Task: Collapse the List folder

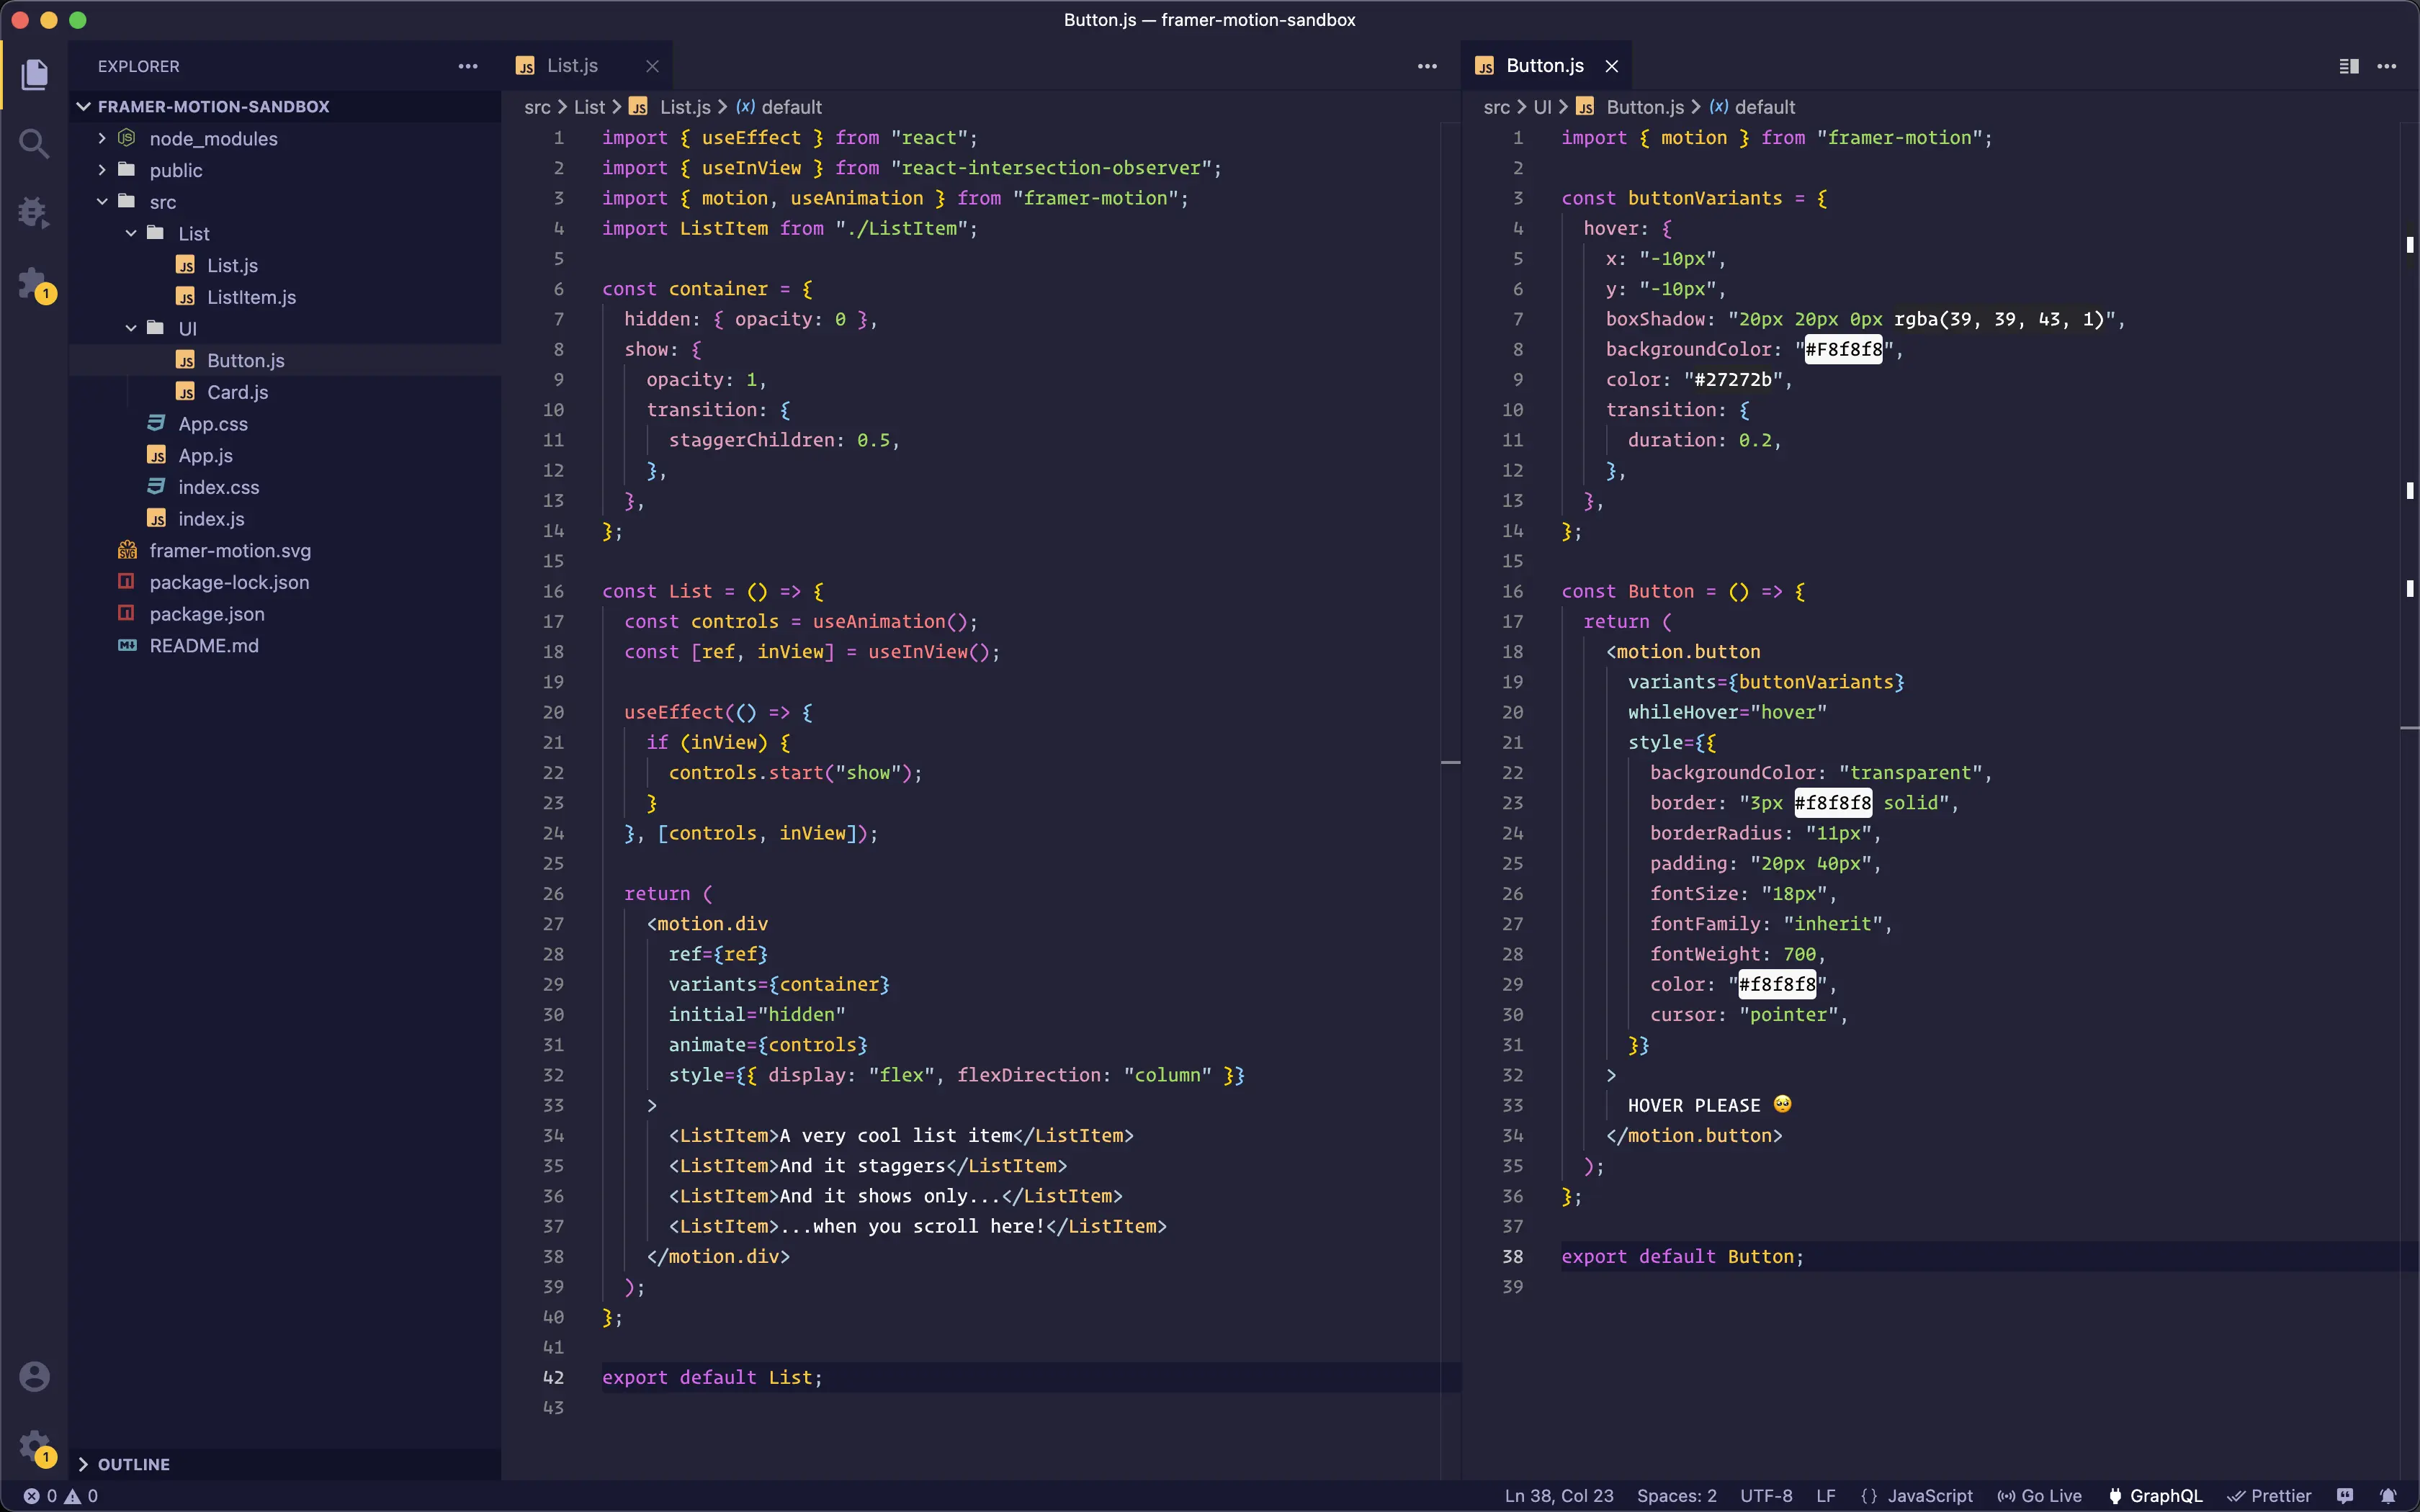Action: (x=285, y=234)
